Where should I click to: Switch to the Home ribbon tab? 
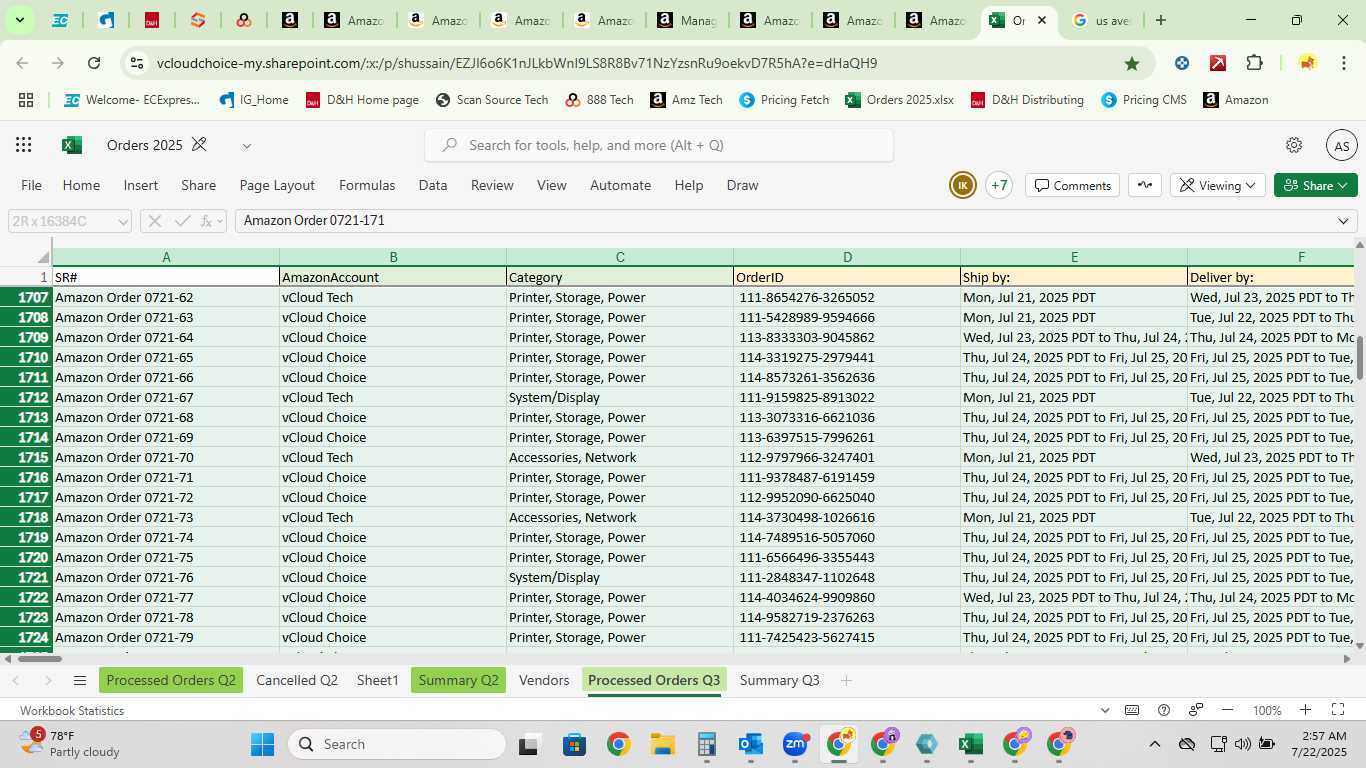click(x=81, y=185)
